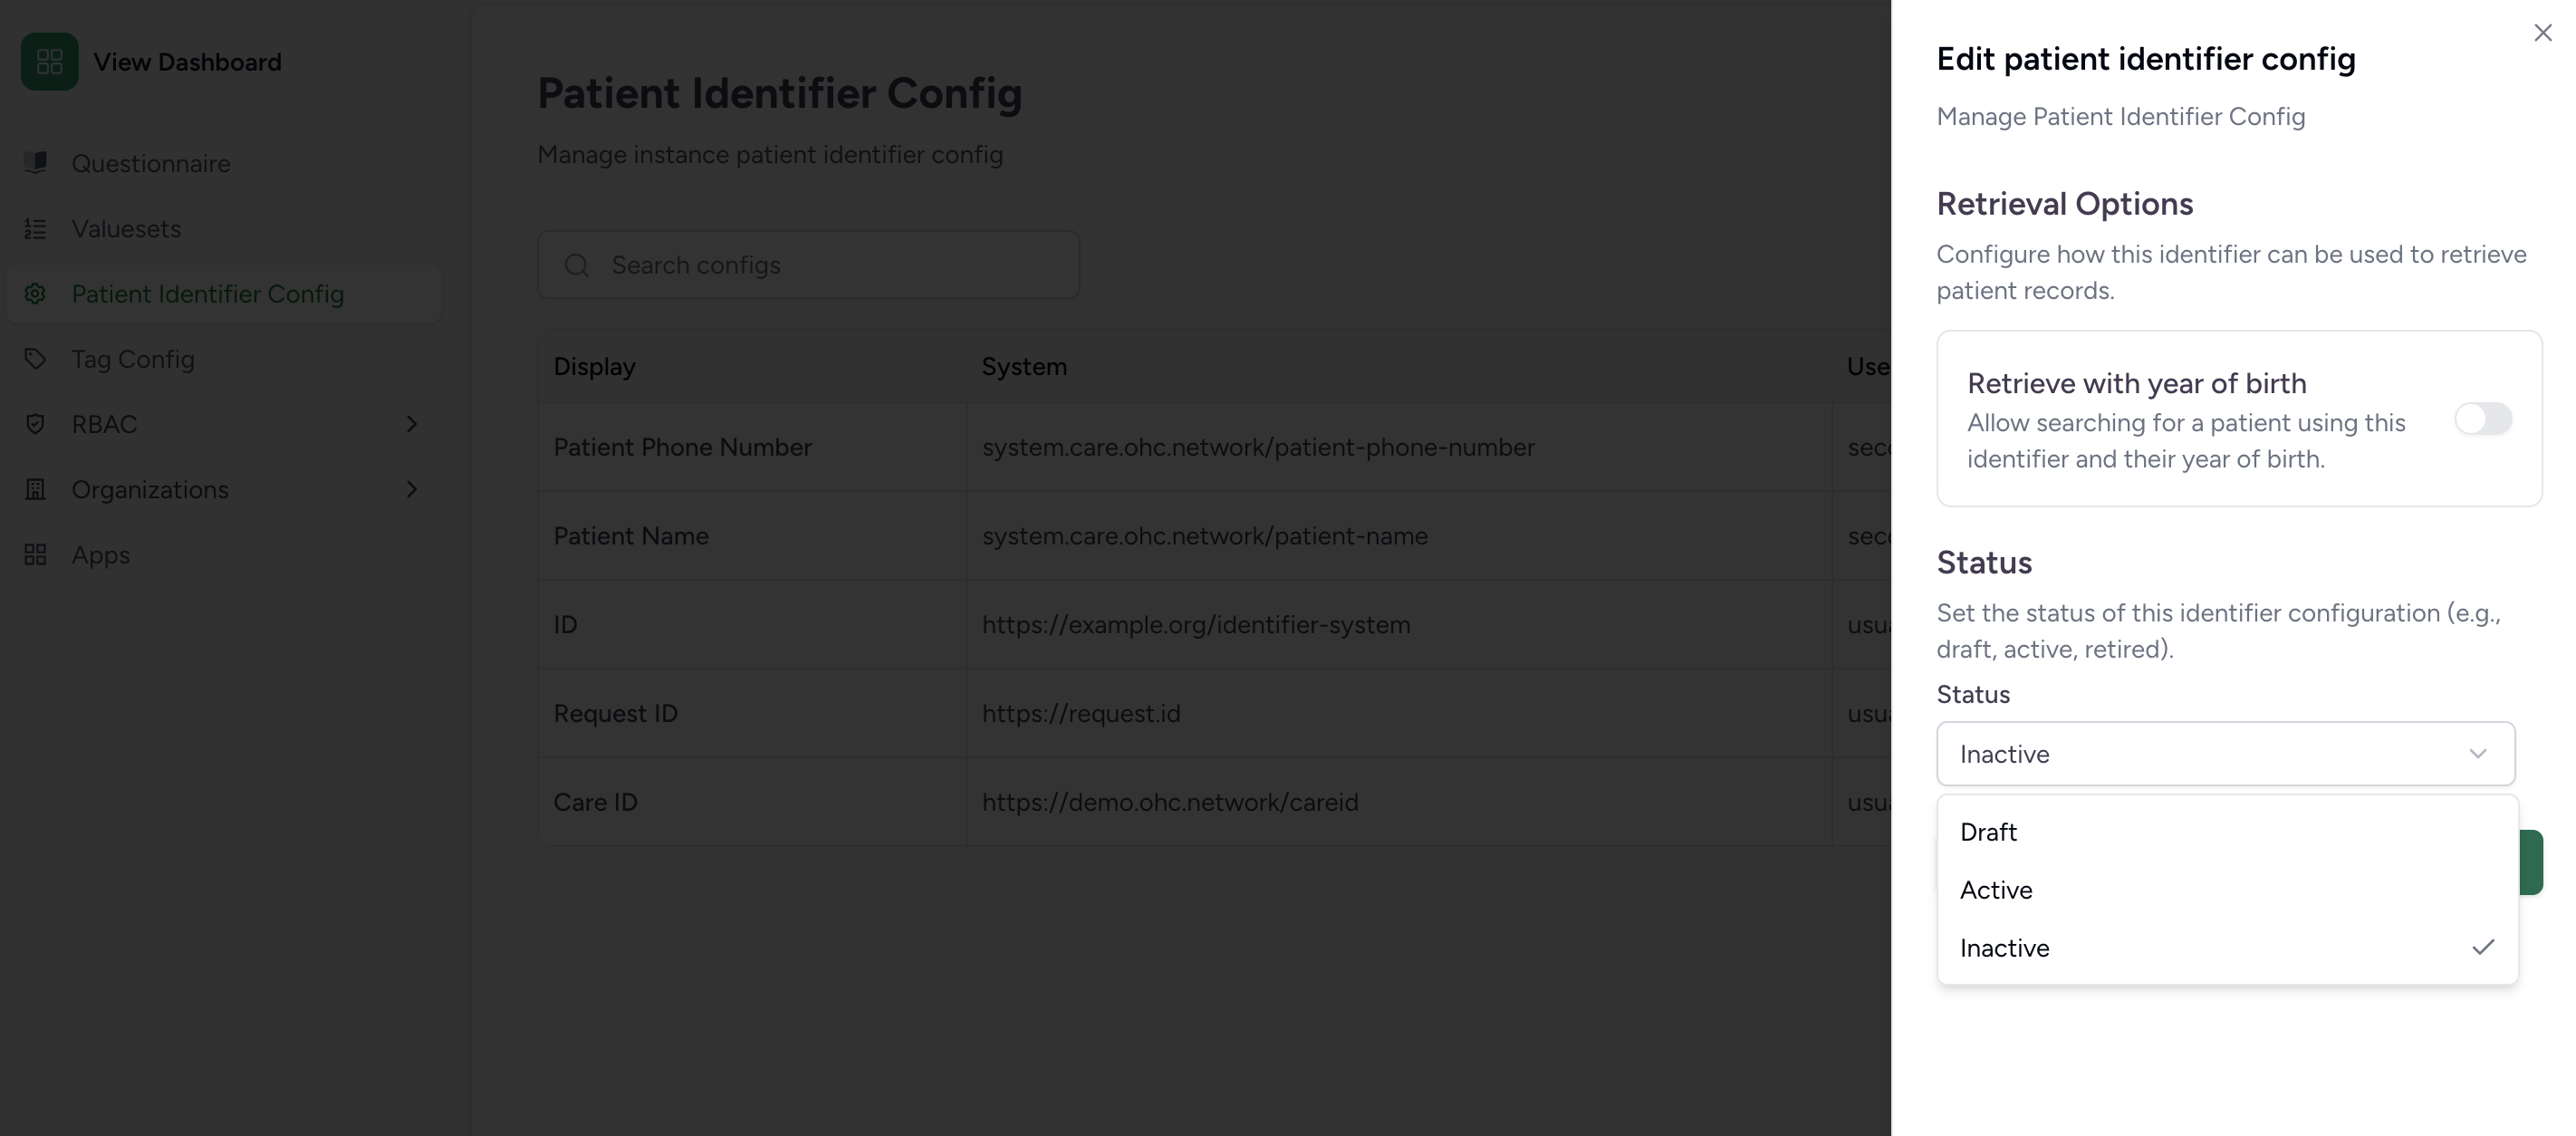This screenshot has width=2576, height=1136.
Task: Click the Valuesets list icon
Action: coord(36,228)
